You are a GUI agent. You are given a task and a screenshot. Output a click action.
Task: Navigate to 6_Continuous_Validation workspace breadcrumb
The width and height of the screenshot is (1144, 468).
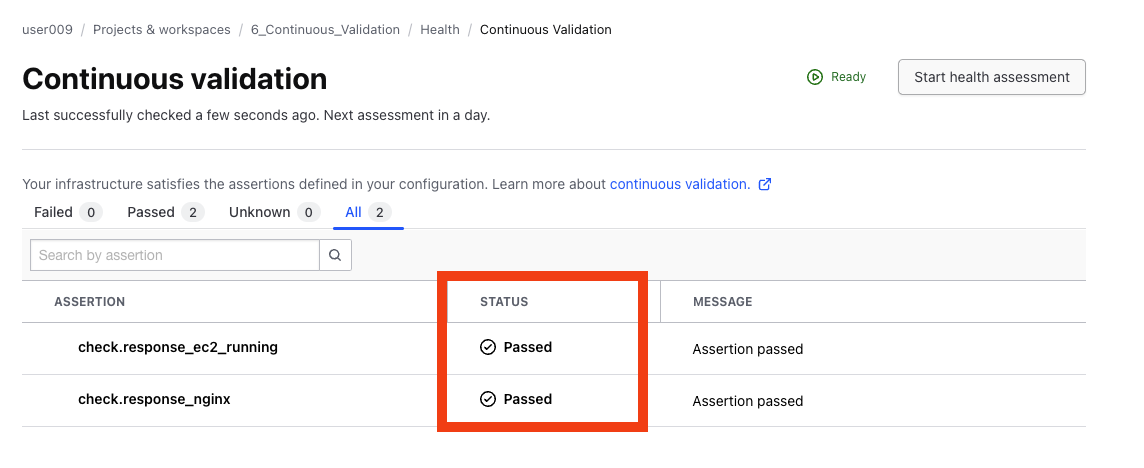pos(325,30)
